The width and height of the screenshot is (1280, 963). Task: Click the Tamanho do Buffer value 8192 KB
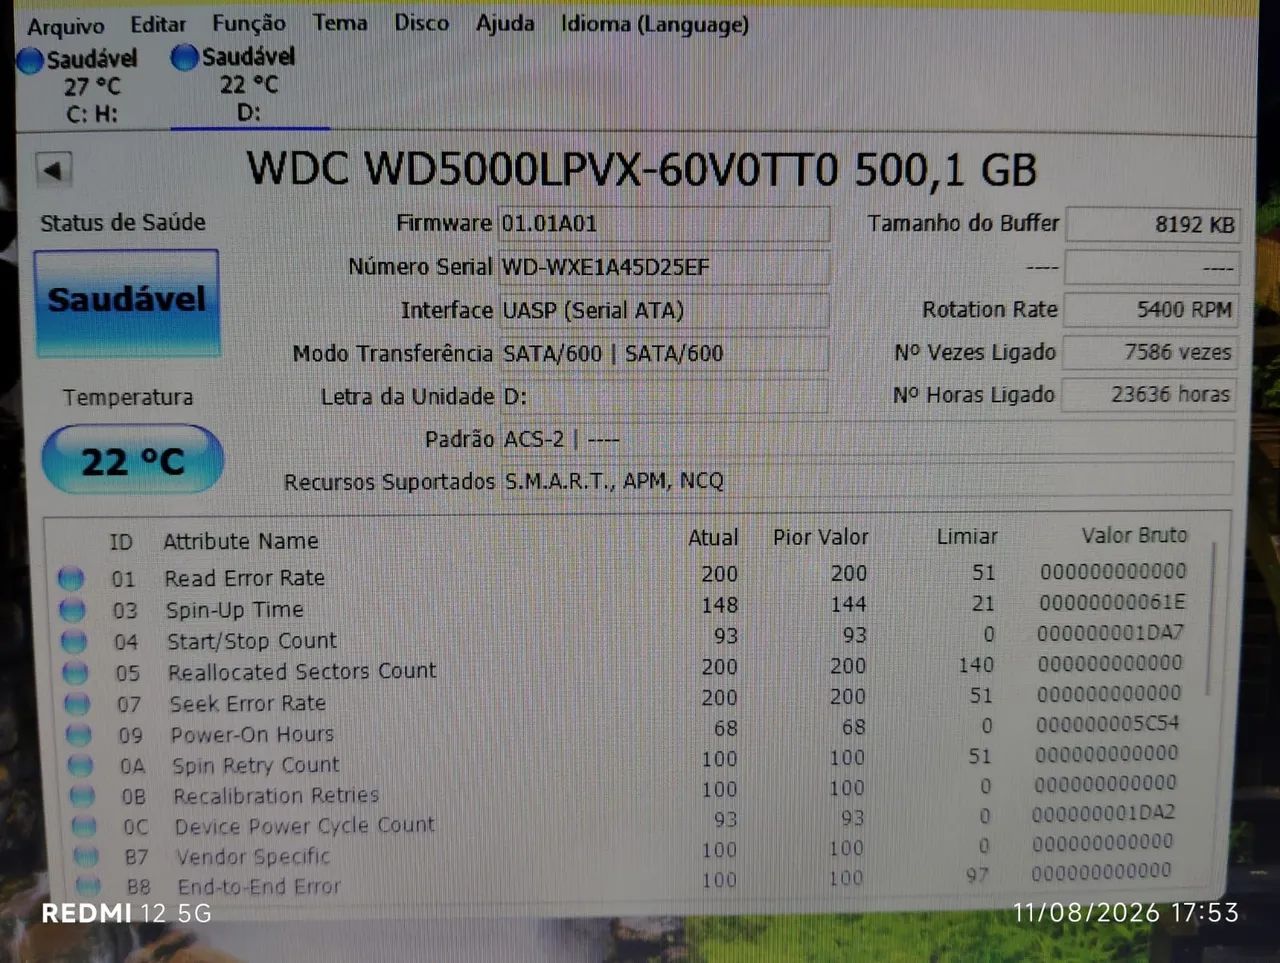coord(1151,224)
